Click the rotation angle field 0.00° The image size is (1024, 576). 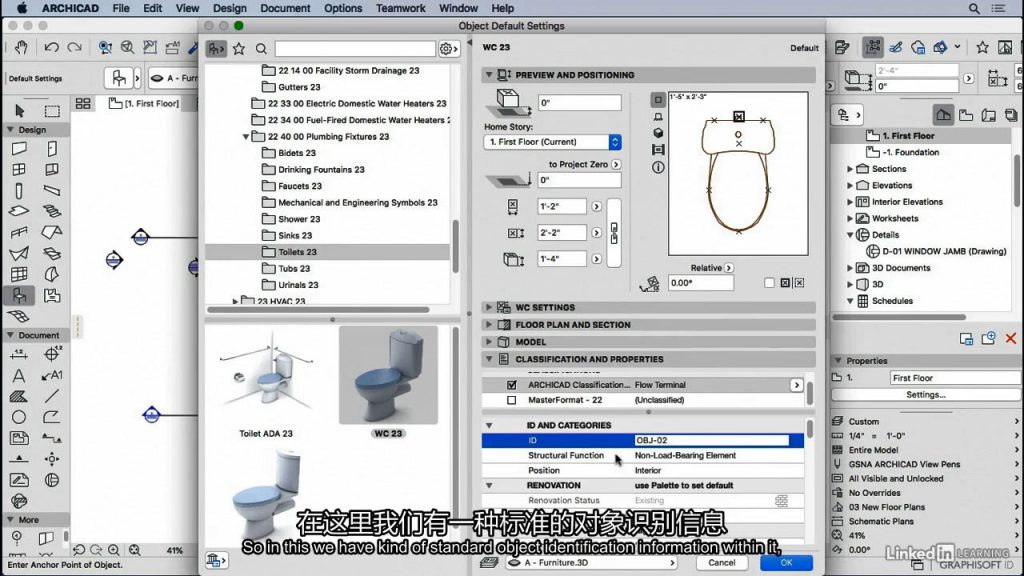700,283
